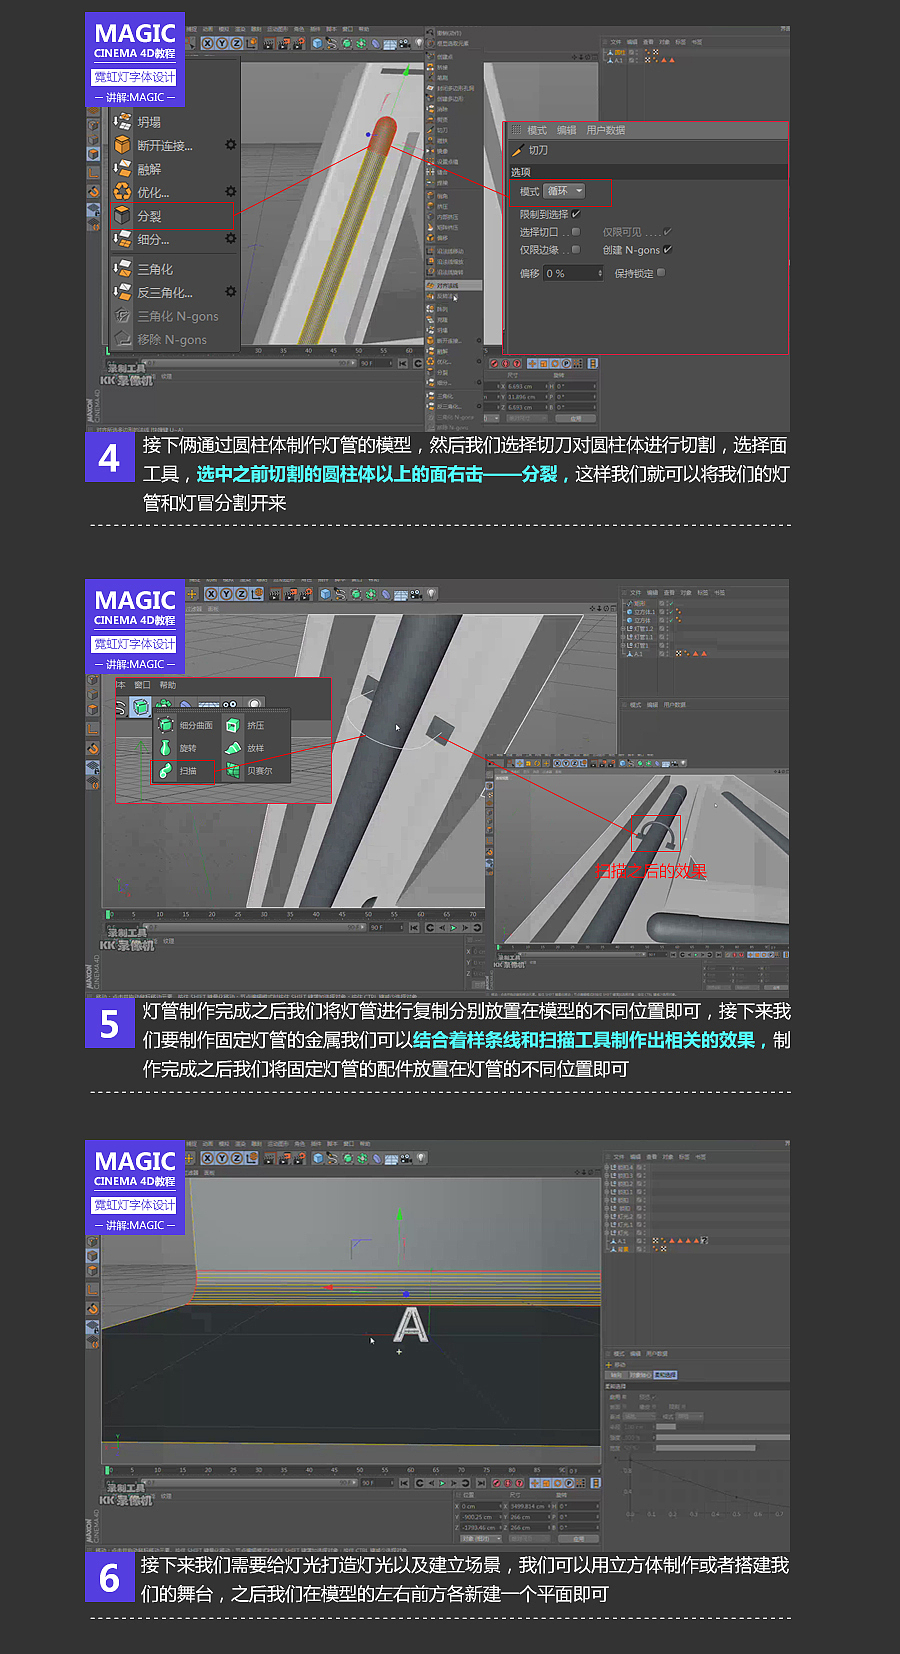Click the 细分 (Subdivide) icon
The height and width of the screenshot is (1654, 900).
coord(122,239)
